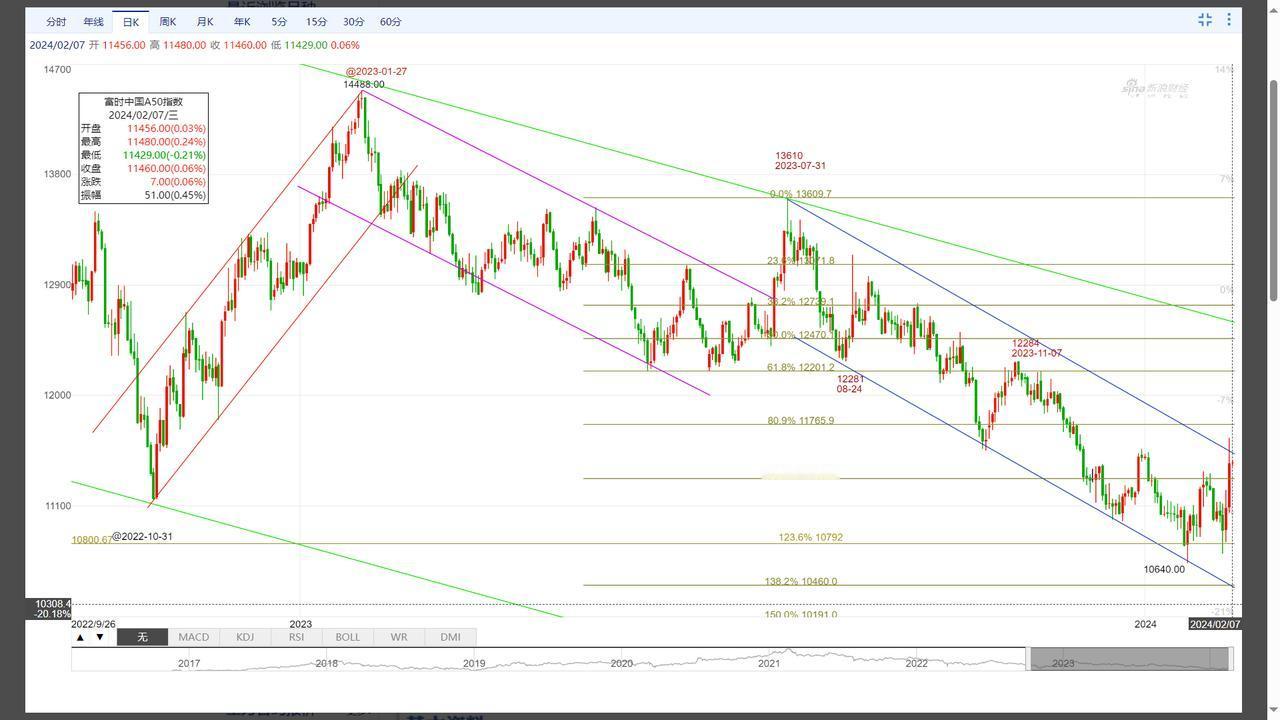Enable the MACD indicator
This screenshot has height=720, width=1280.
pos(194,637)
